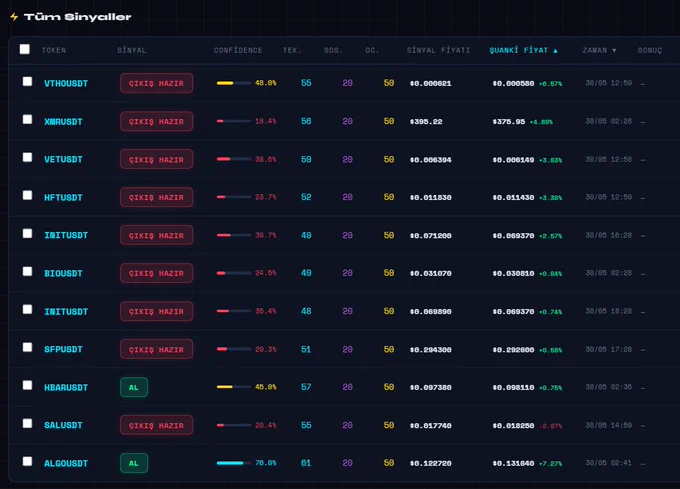Screen dimensions: 680x489
Task: Click Çıkış Hazır badge in VETUSDT row
Action: click(157, 159)
